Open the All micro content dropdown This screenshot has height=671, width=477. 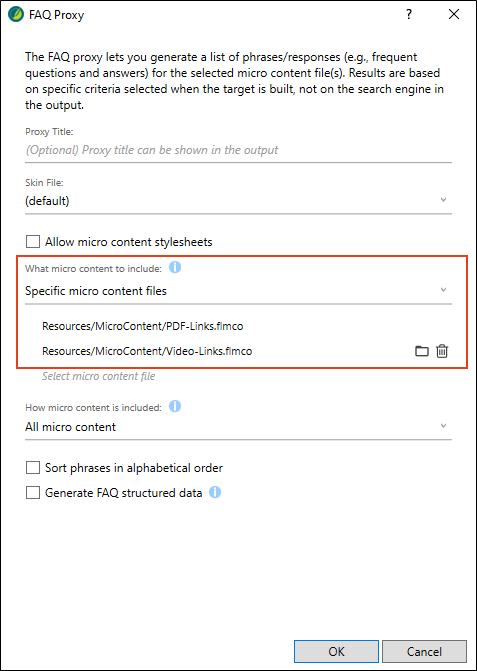(x=238, y=427)
